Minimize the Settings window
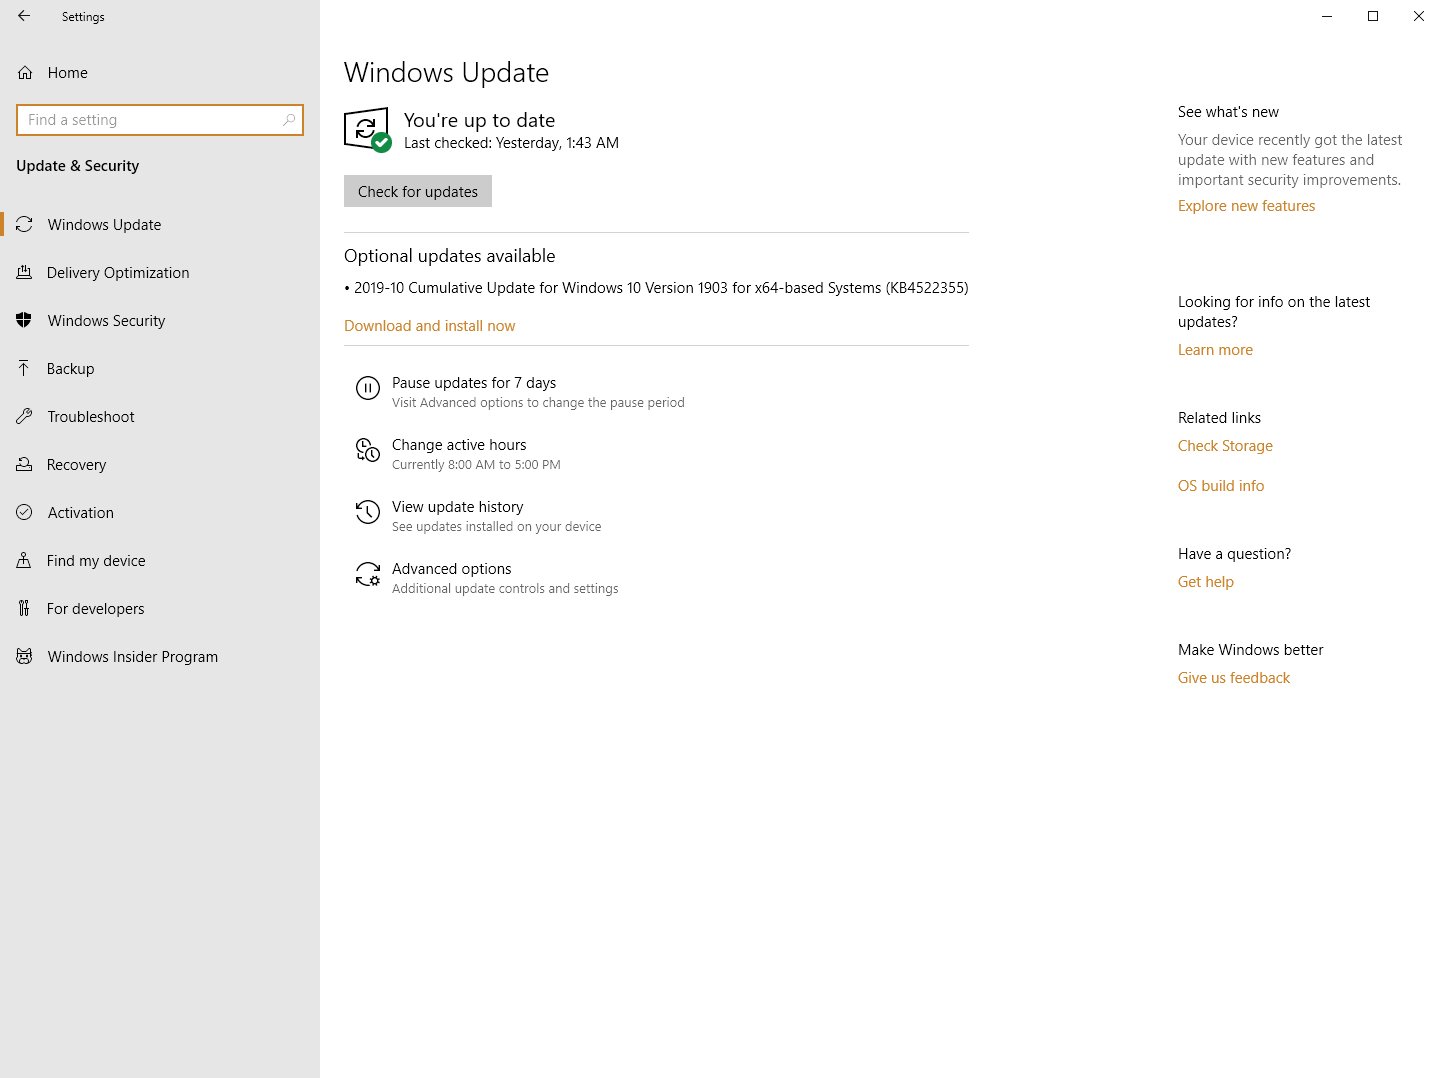Viewport: 1442px width, 1078px height. 1327,16
